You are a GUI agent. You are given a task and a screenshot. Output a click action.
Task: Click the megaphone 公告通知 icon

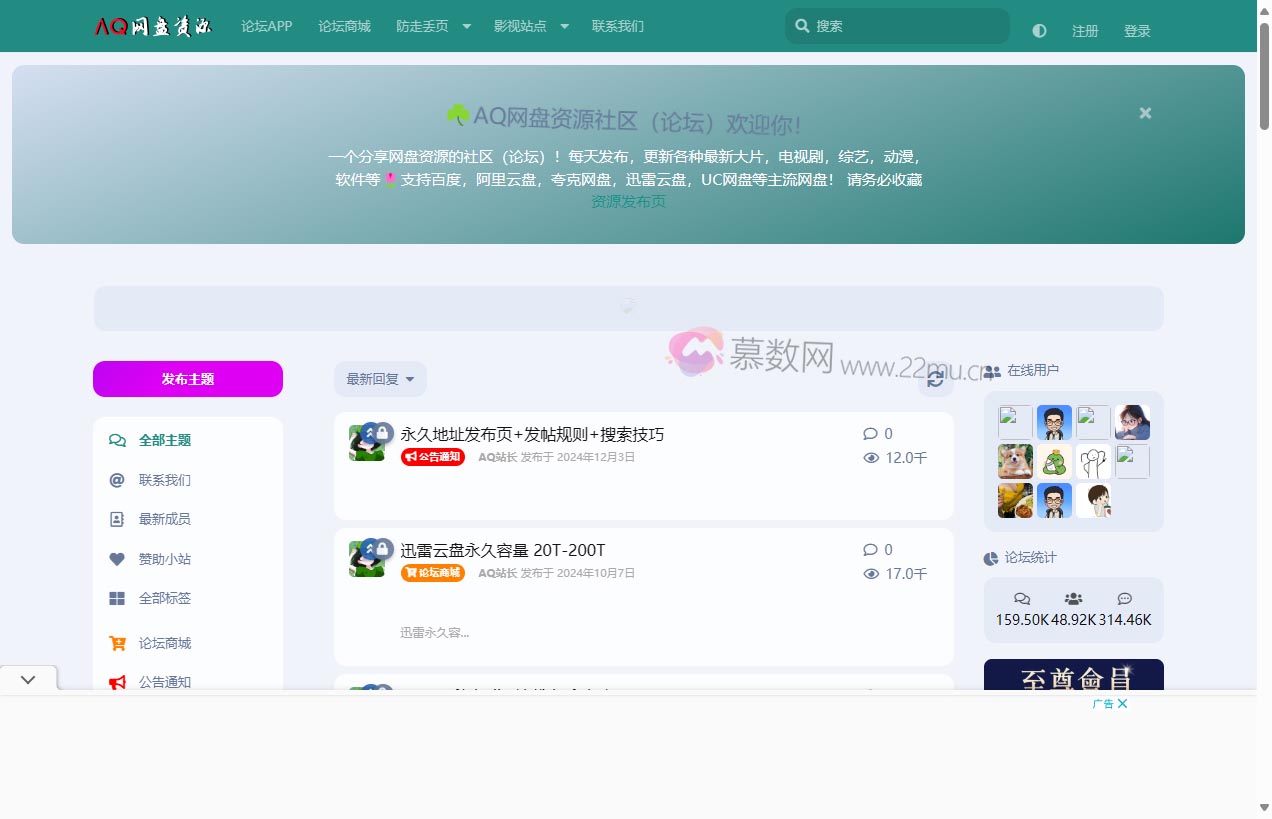(117, 682)
